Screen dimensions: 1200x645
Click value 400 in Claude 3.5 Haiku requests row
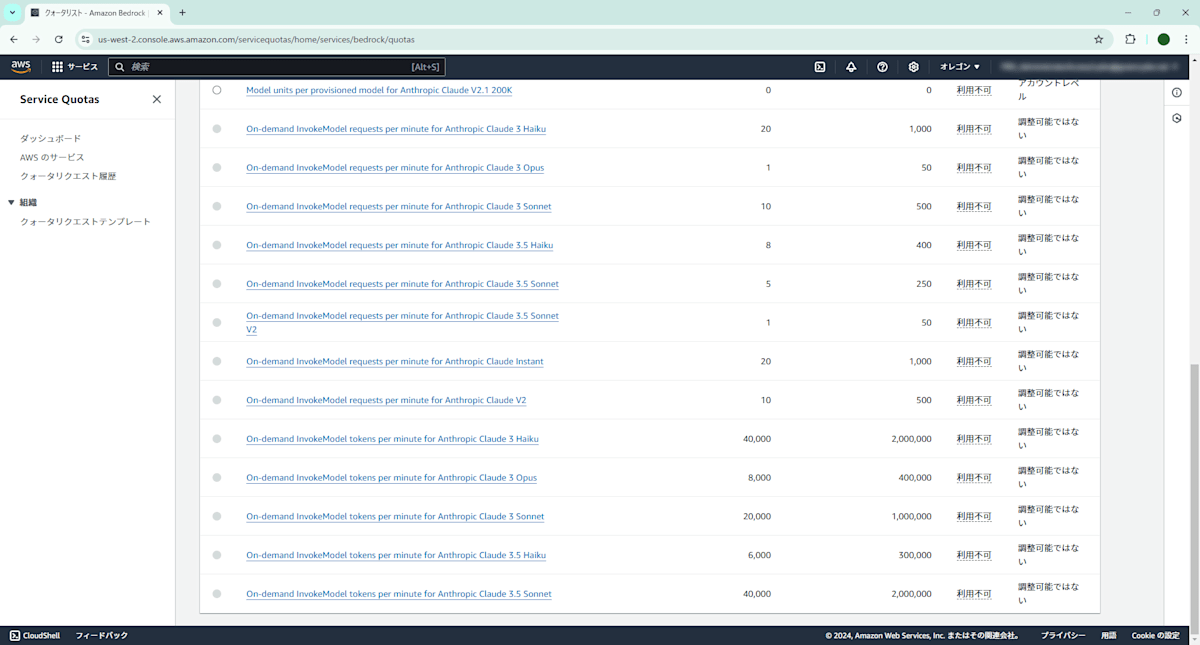click(x=923, y=245)
